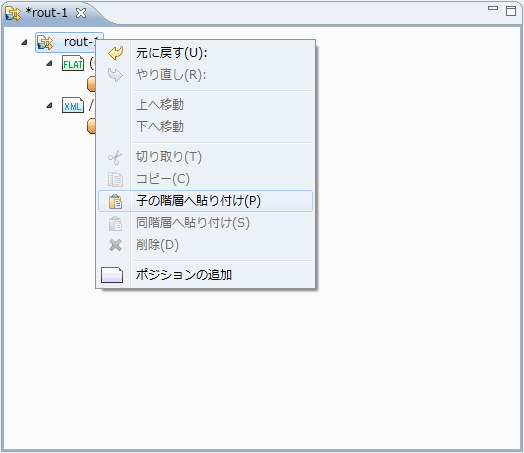Click the yellow undo arrow icon

tap(115, 53)
